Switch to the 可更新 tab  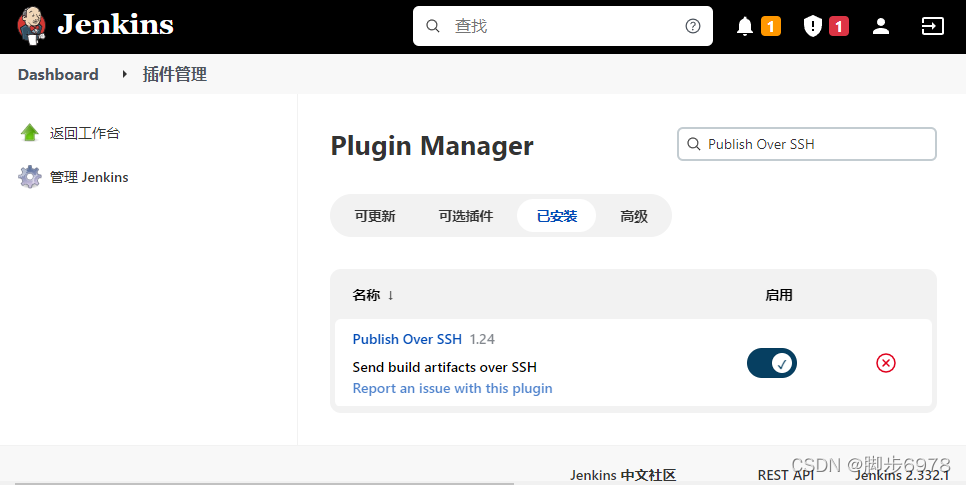(375, 216)
